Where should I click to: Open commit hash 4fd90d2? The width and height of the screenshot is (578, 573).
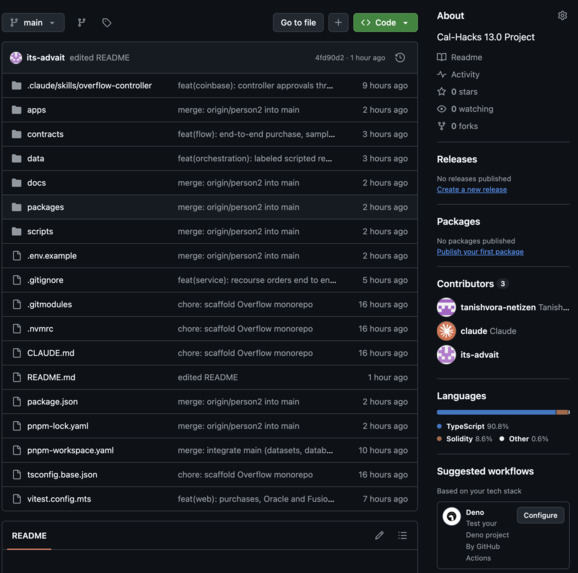(x=329, y=58)
